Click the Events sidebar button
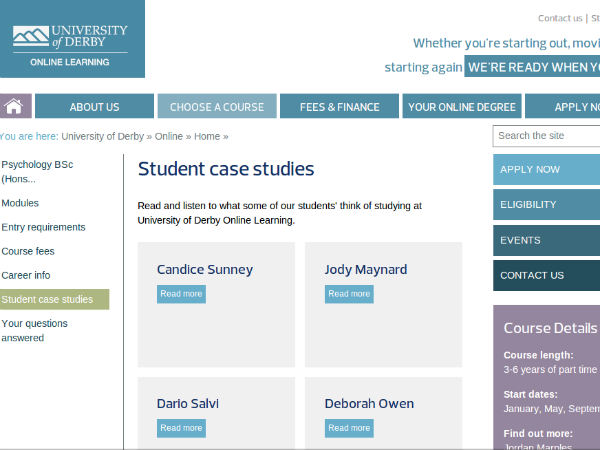The height and width of the screenshot is (450, 600). click(546, 240)
